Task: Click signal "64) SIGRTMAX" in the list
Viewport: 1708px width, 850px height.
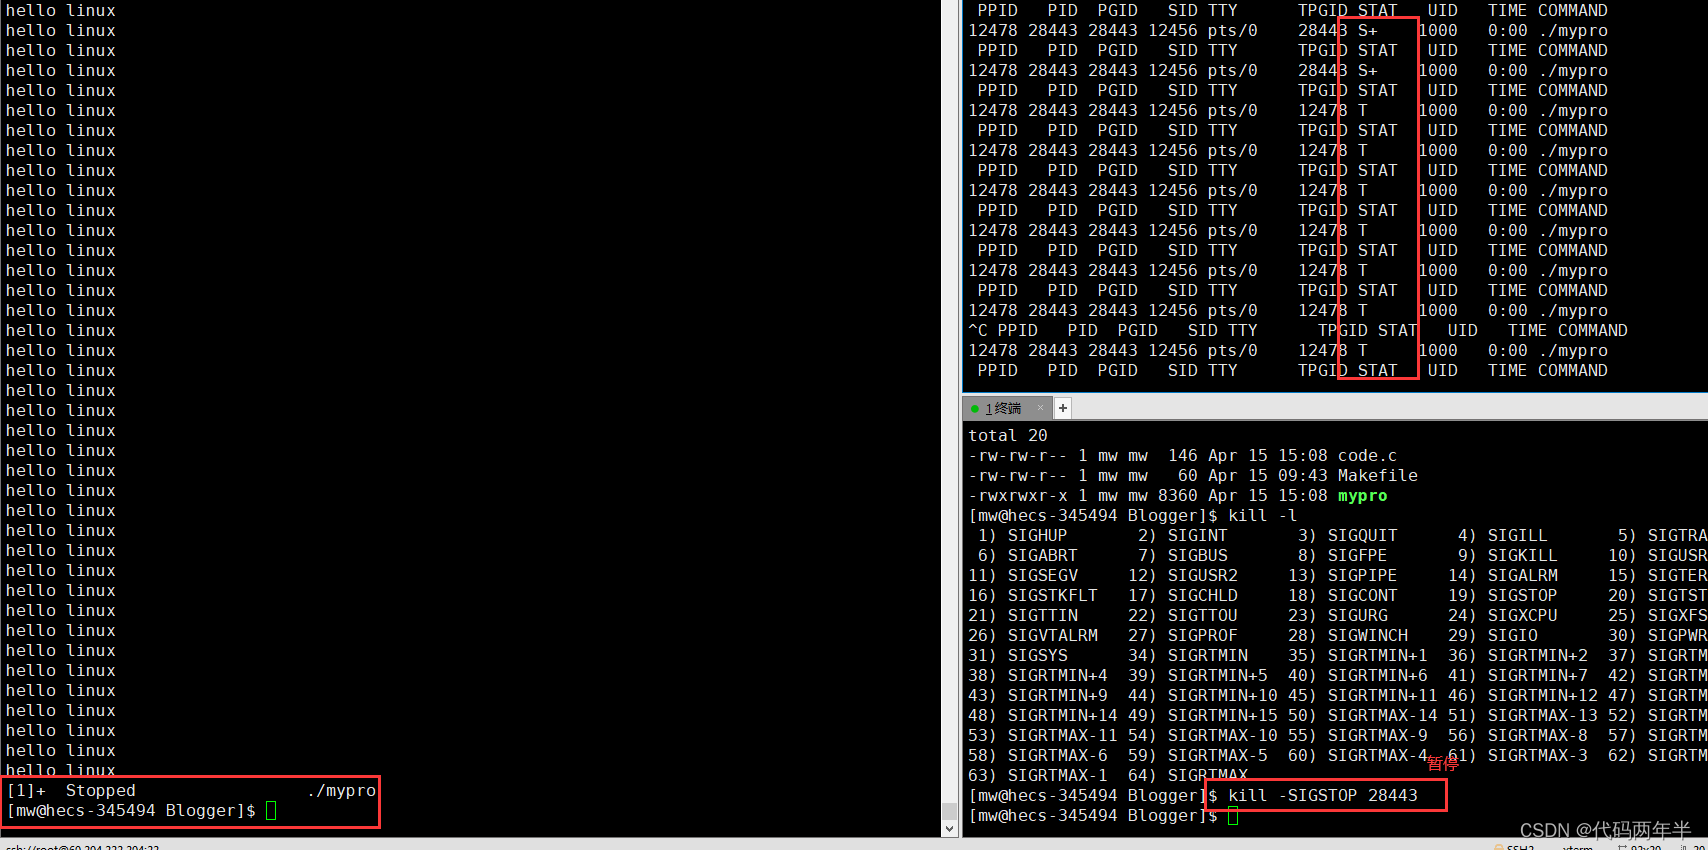Action: tap(1187, 776)
